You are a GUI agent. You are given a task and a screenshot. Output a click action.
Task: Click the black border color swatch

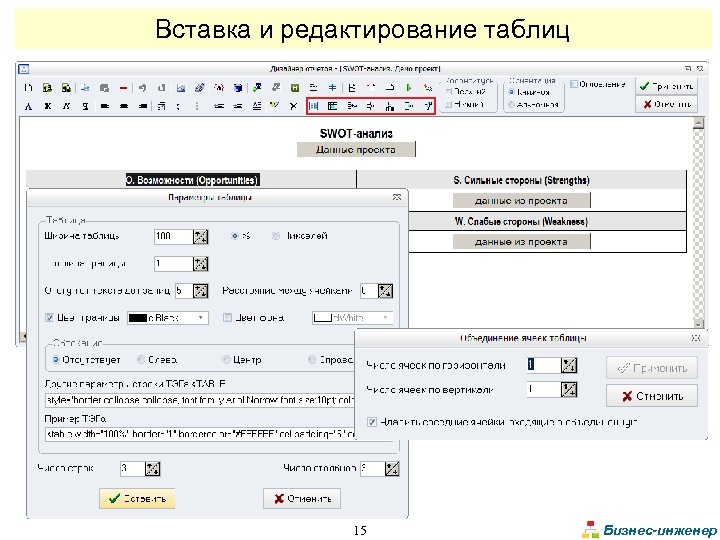coord(138,318)
